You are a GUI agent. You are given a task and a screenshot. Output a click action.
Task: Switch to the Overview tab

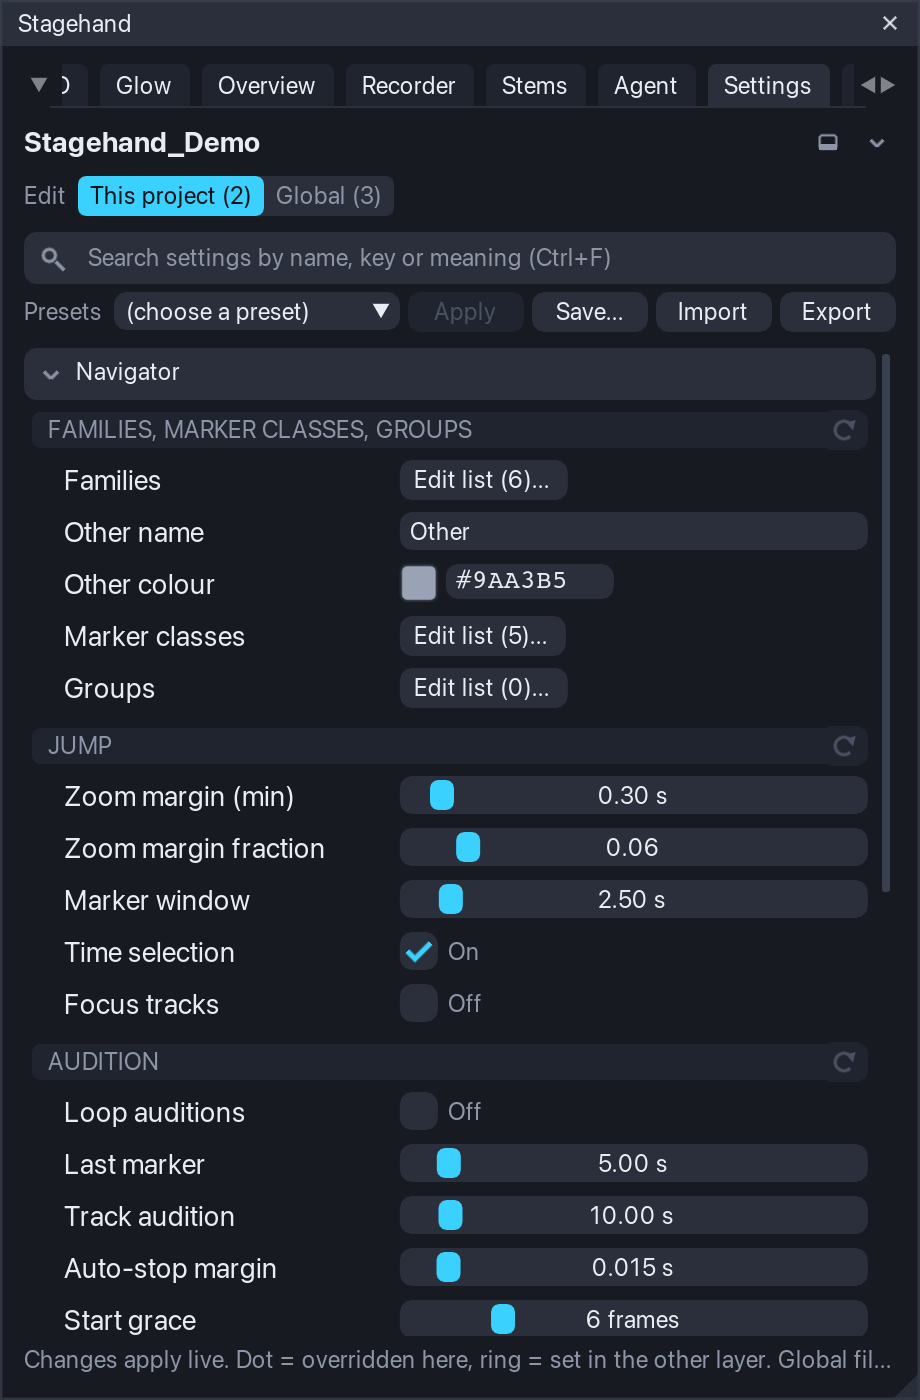pos(267,86)
